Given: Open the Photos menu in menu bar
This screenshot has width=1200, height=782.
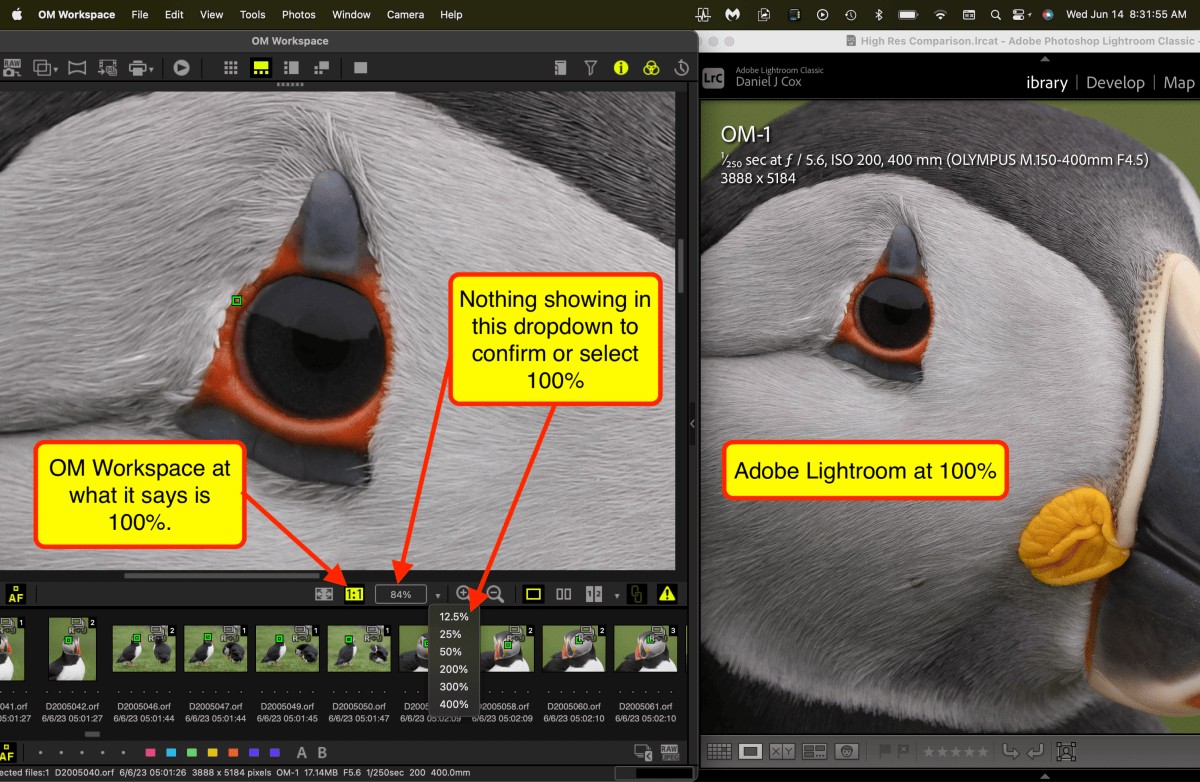Looking at the screenshot, I should coord(298,15).
